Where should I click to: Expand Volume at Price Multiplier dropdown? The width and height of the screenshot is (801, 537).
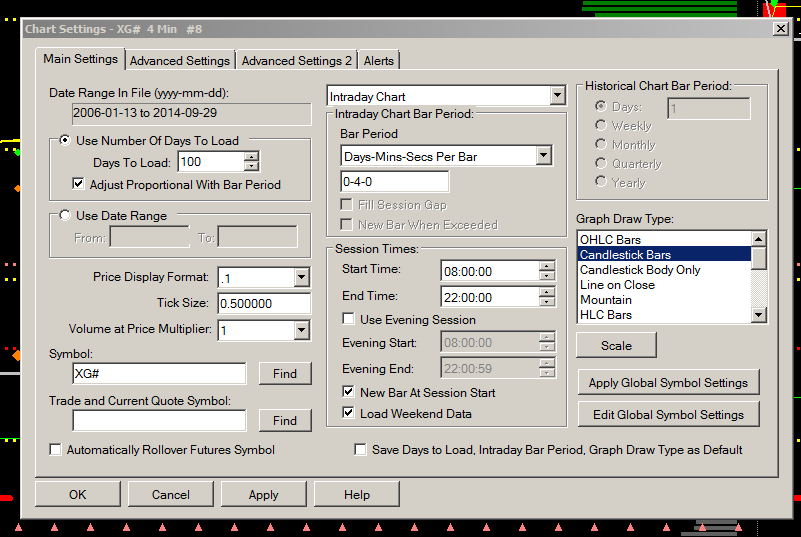click(301, 330)
